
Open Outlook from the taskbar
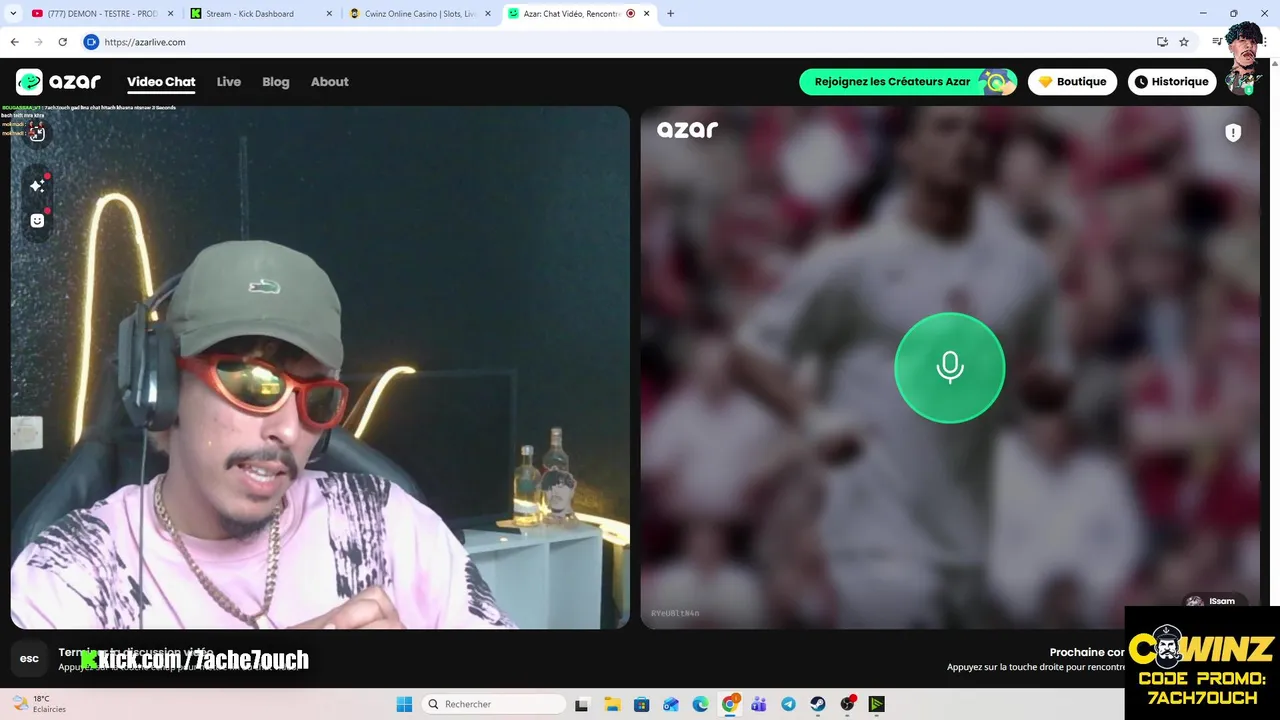[x=670, y=704]
